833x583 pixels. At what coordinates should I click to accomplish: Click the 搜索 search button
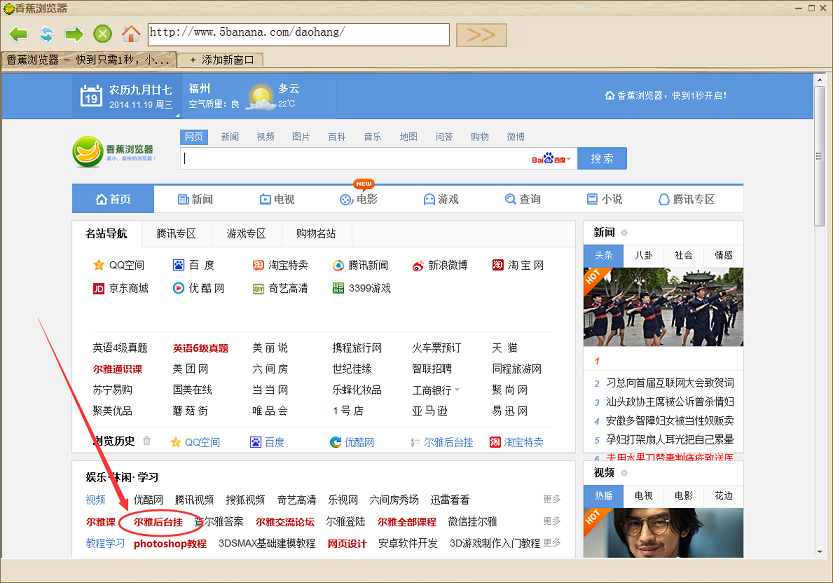point(602,158)
